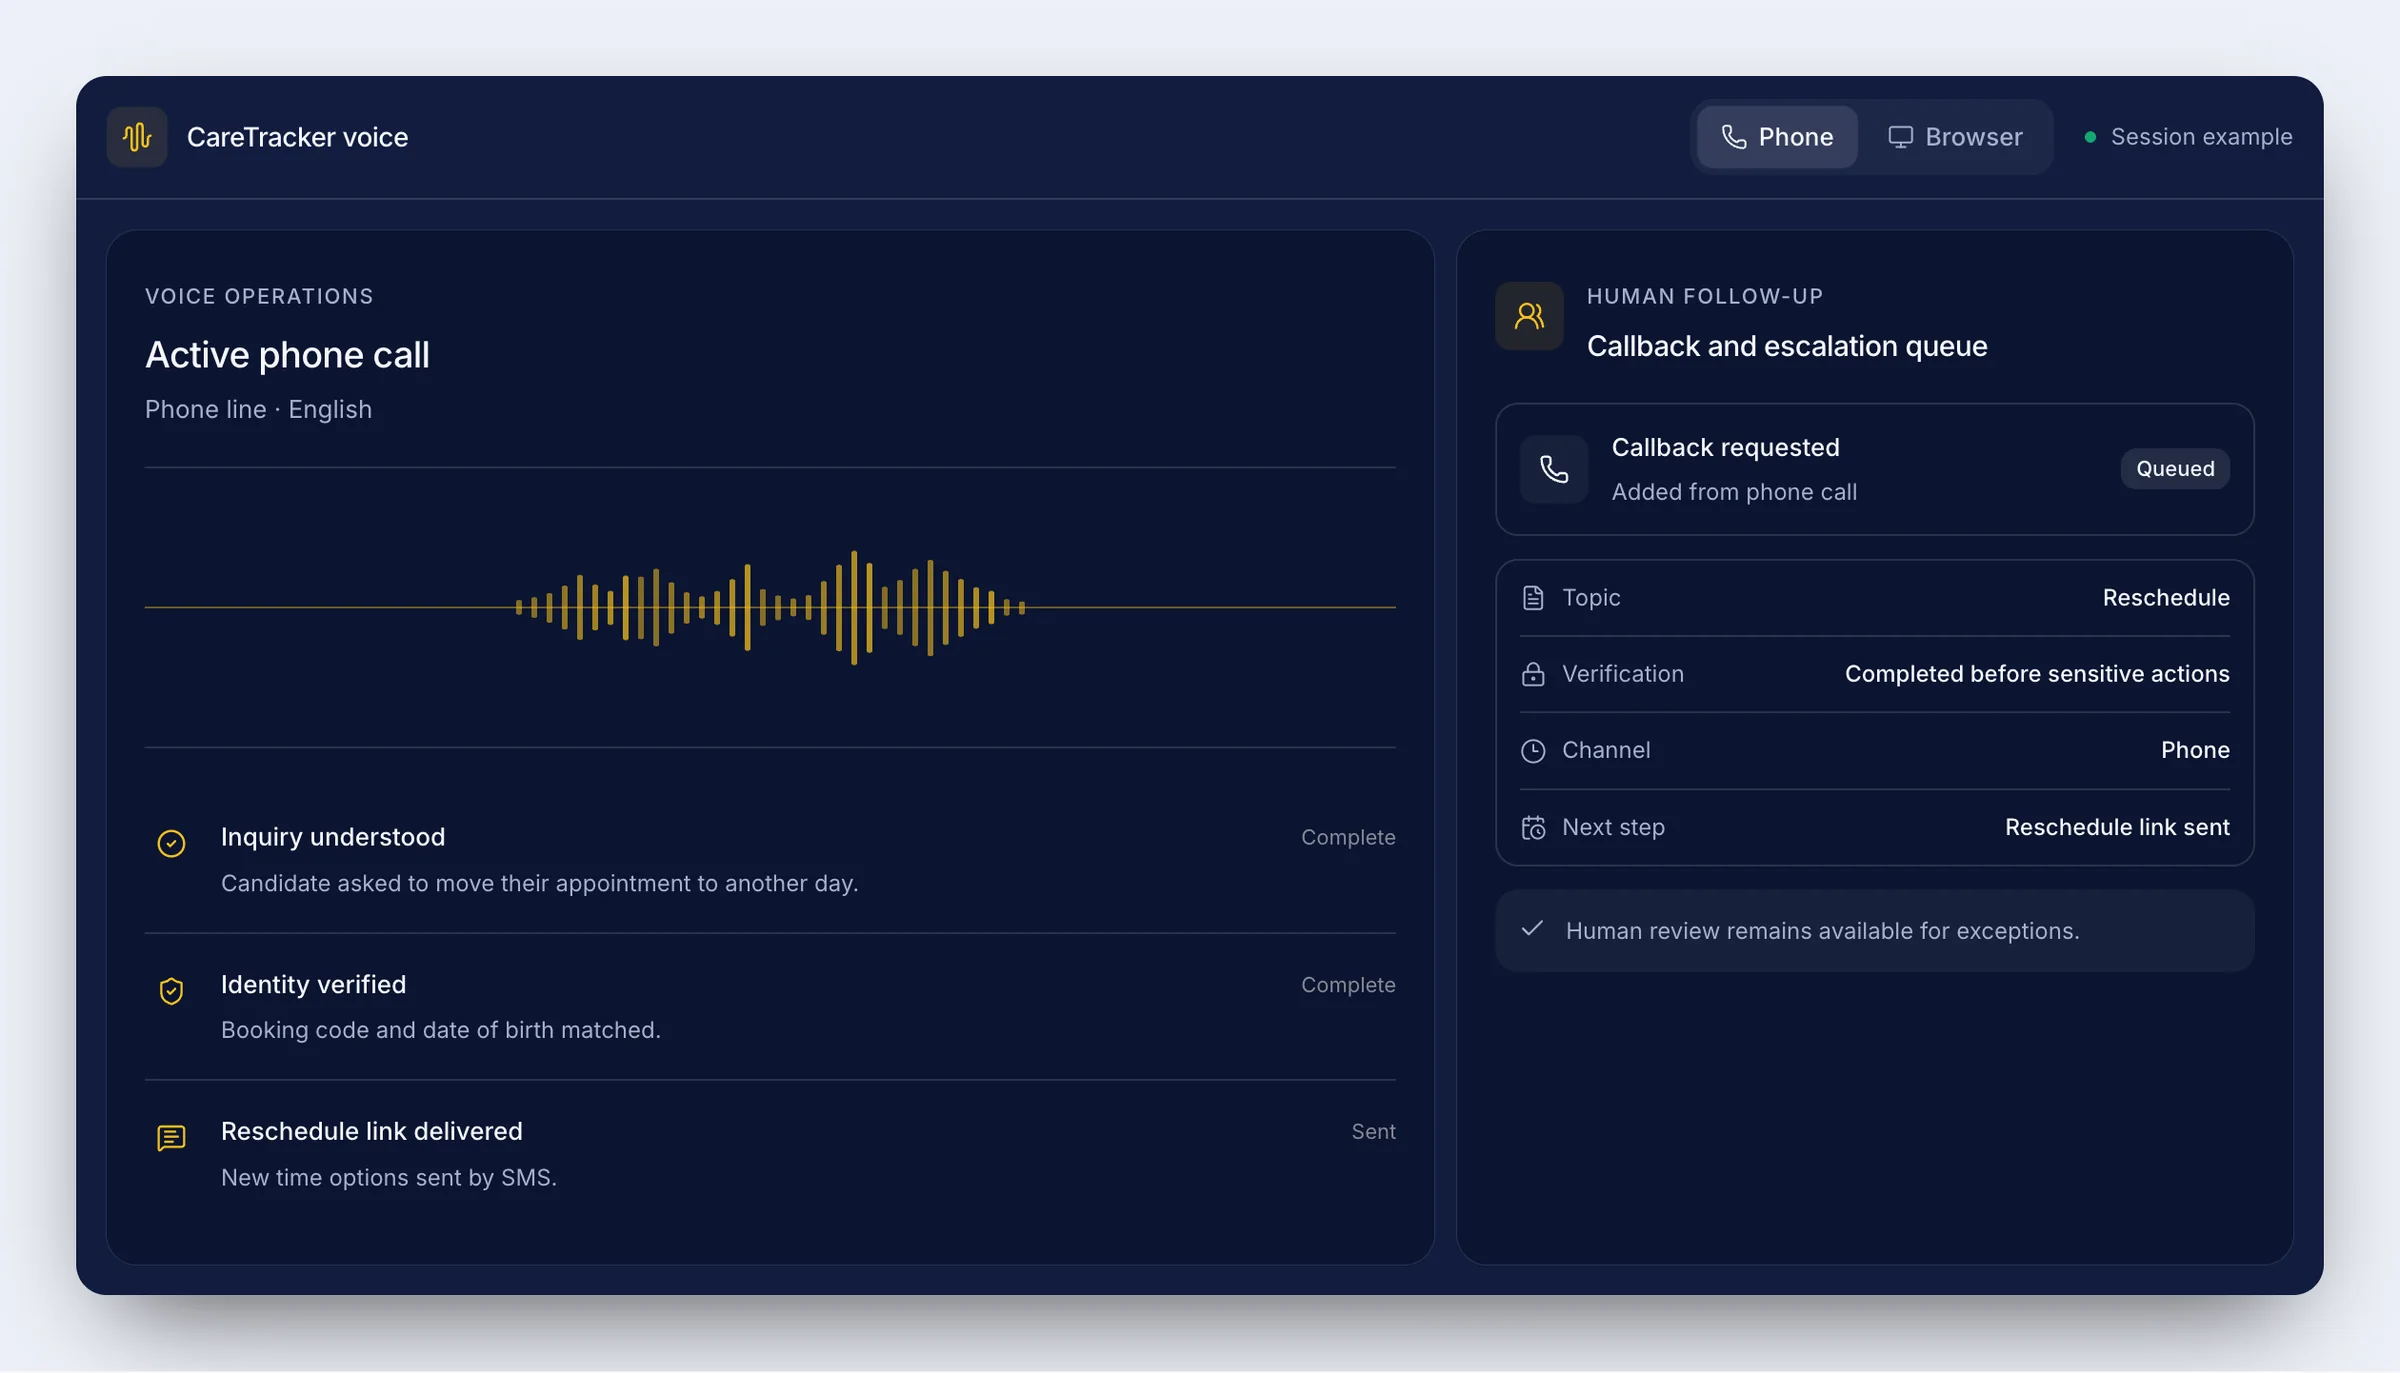Click the CareTracker voice app title
The width and height of the screenshot is (2400, 1373).
(297, 137)
